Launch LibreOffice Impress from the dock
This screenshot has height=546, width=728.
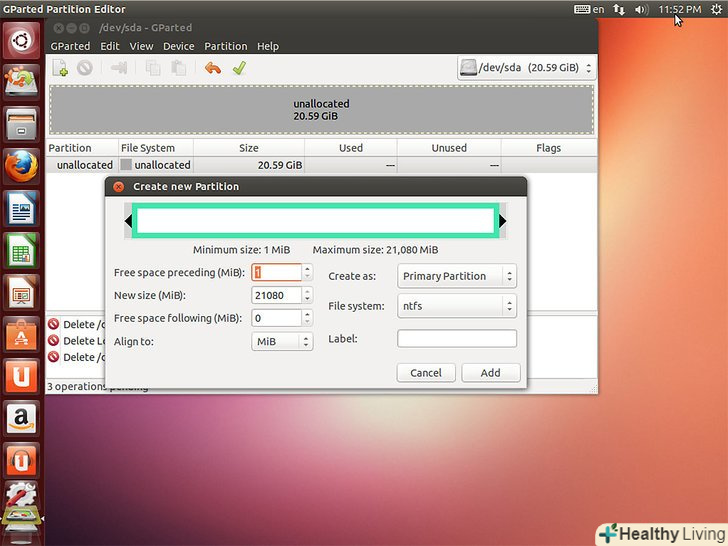[21, 292]
